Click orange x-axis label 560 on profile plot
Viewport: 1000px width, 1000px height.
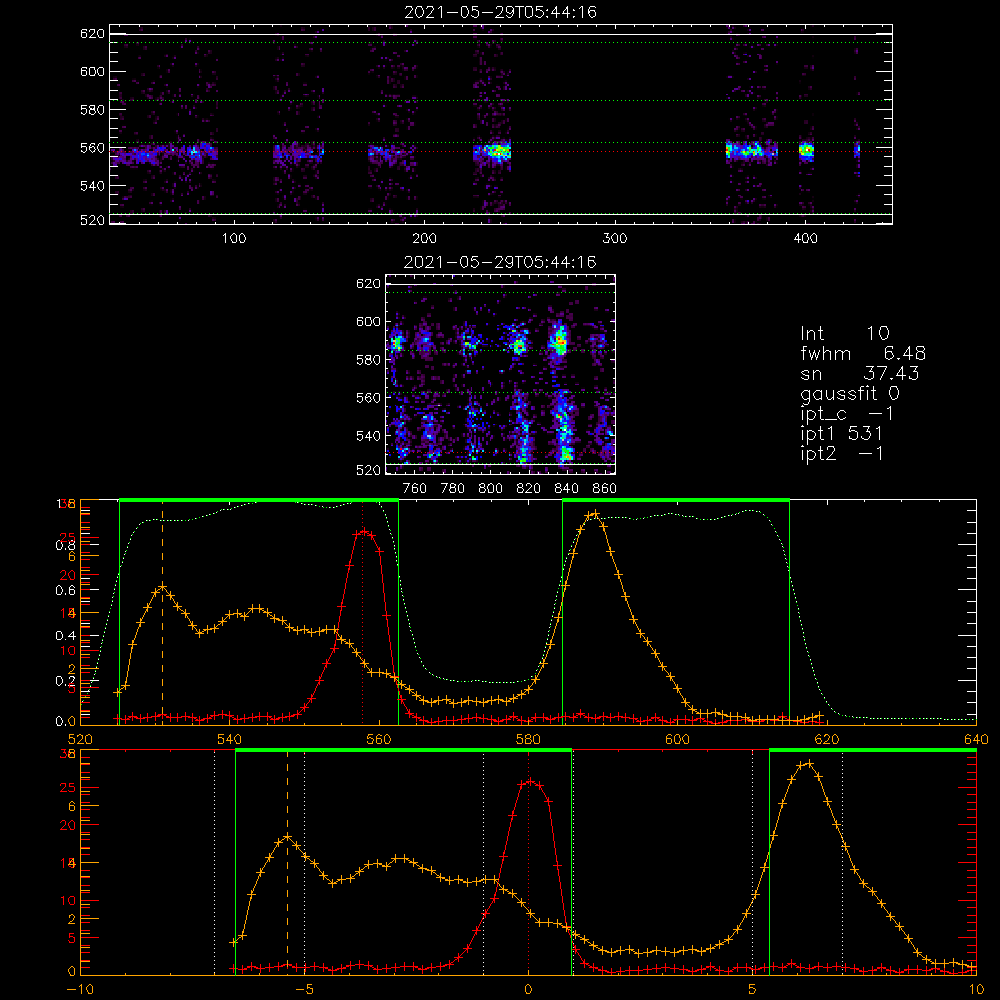tap(379, 740)
